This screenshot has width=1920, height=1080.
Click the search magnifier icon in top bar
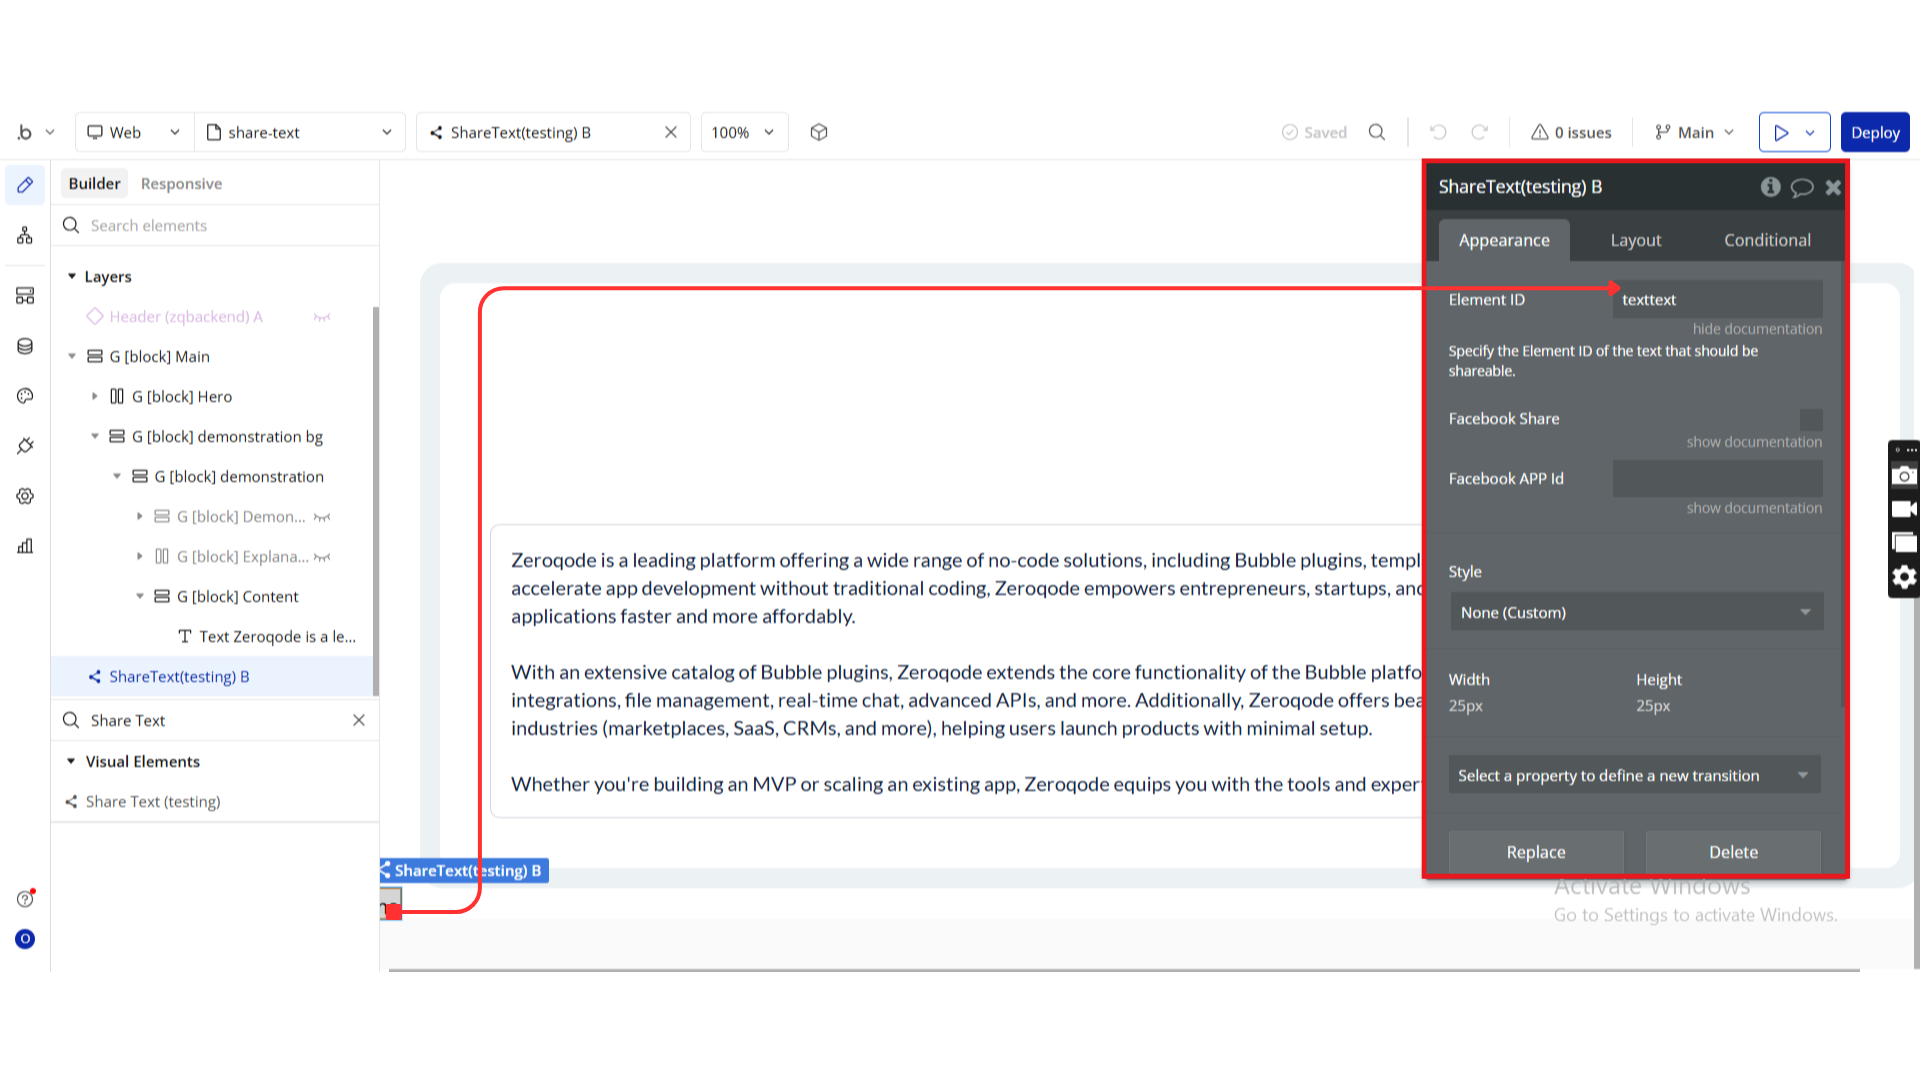pyautogui.click(x=1377, y=132)
